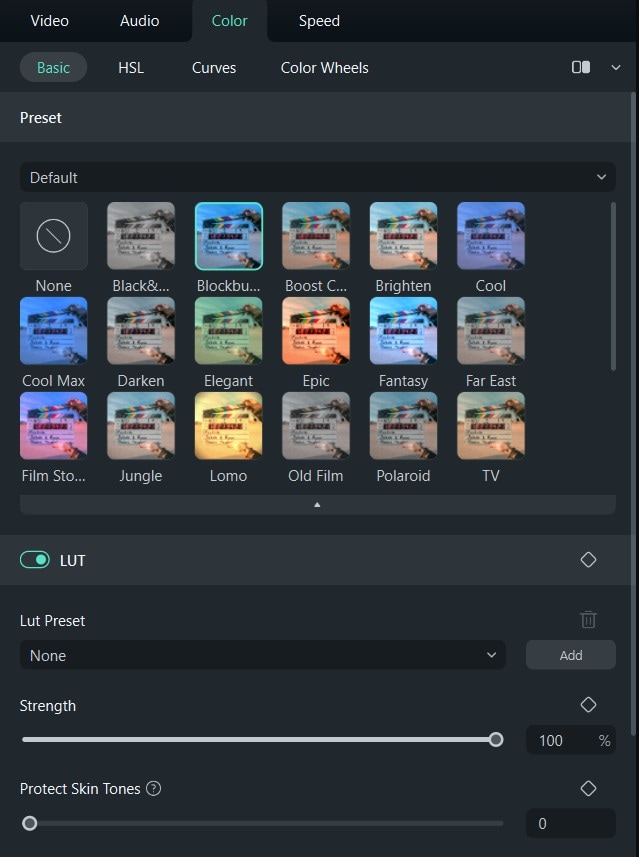Apply the Darken preset thumbnail

coord(141,331)
